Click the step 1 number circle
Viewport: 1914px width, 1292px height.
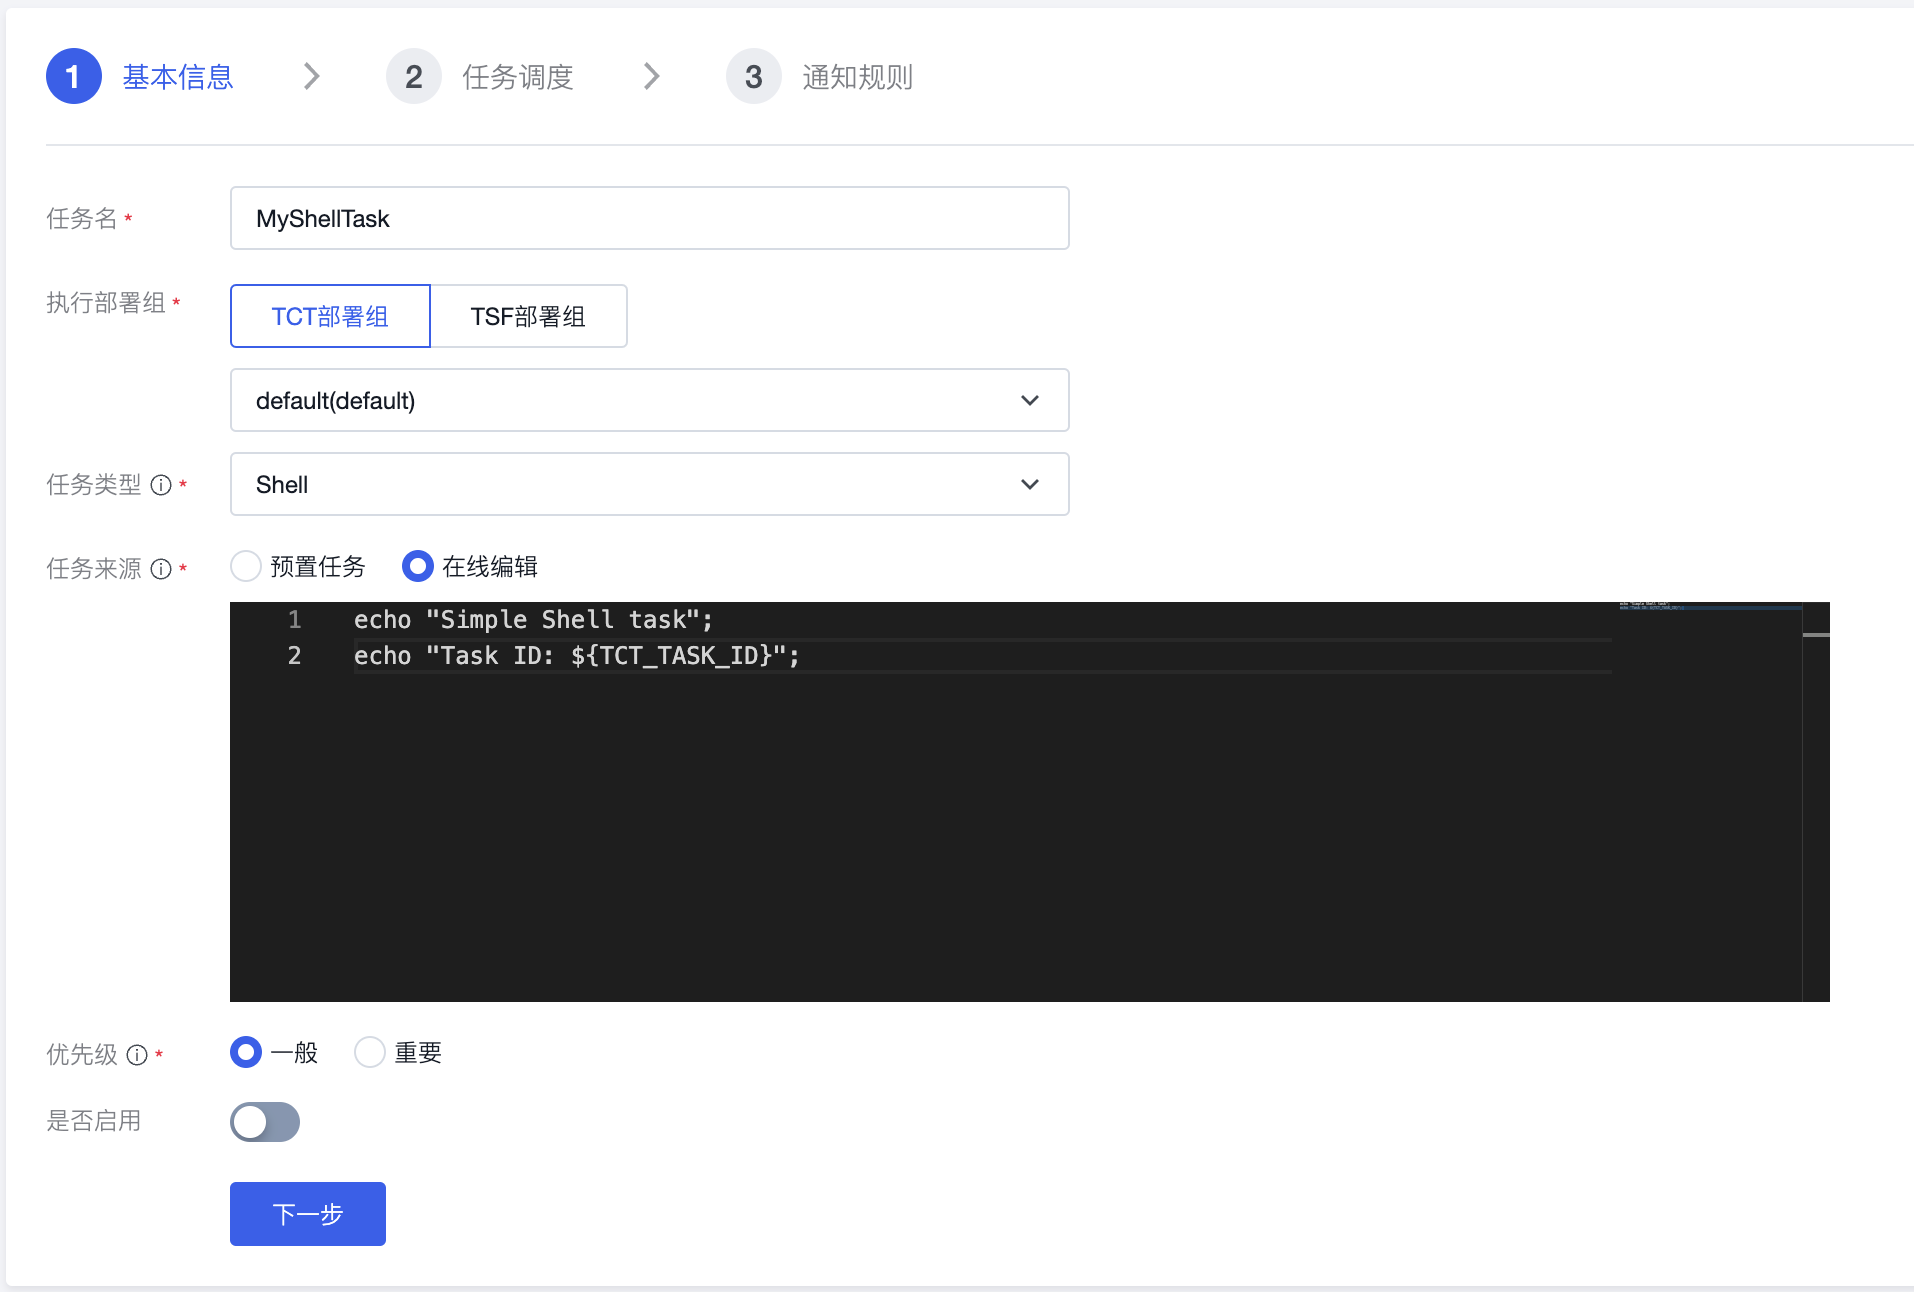pos(74,76)
